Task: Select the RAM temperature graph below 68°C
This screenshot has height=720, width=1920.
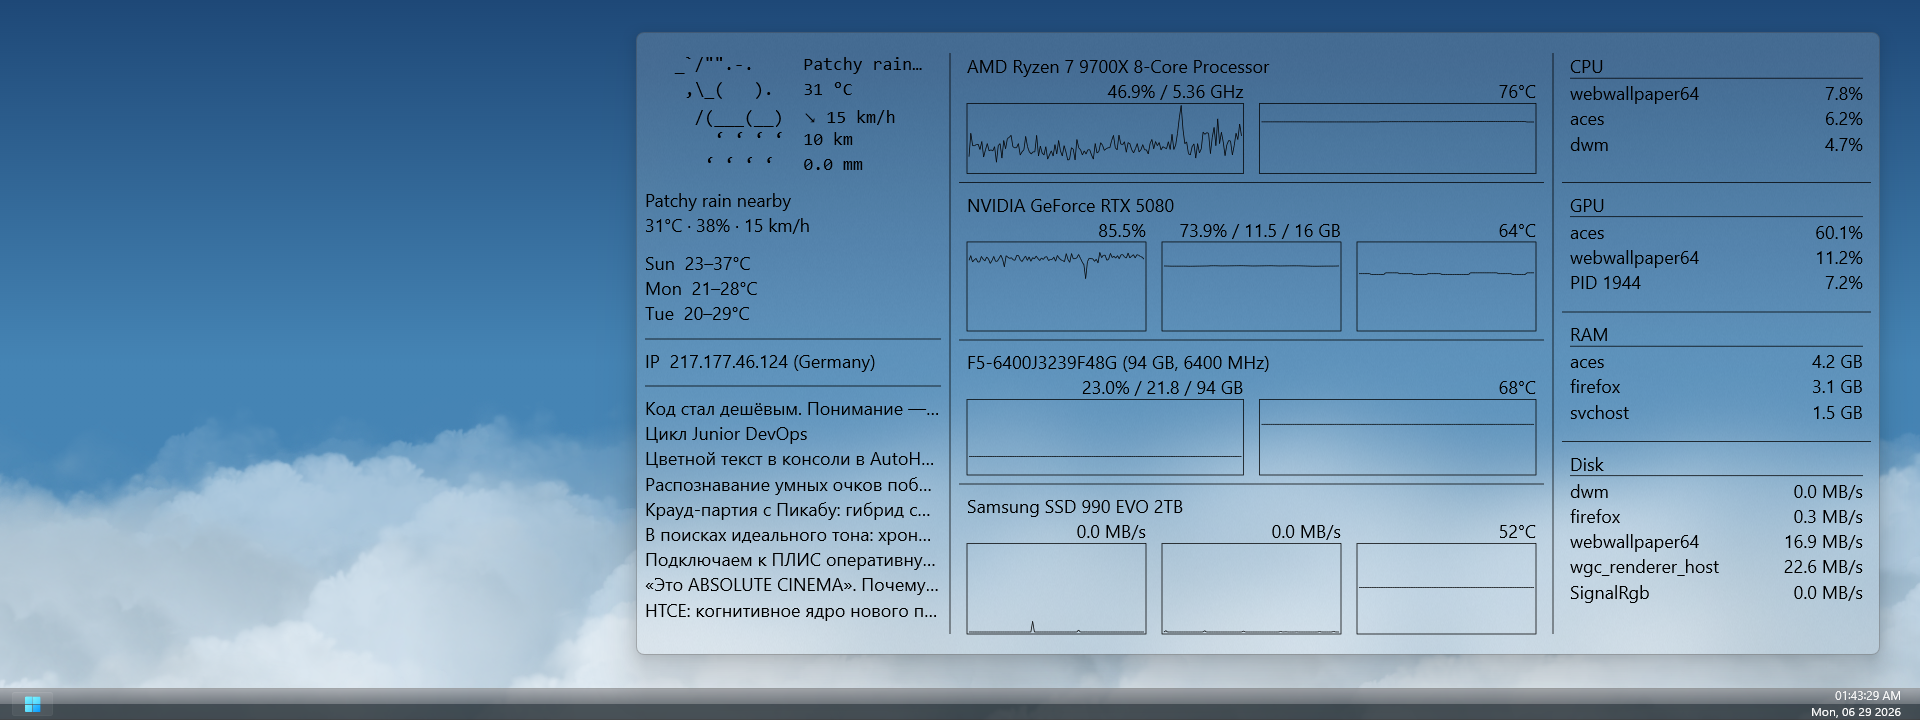Action: [1397, 437]
